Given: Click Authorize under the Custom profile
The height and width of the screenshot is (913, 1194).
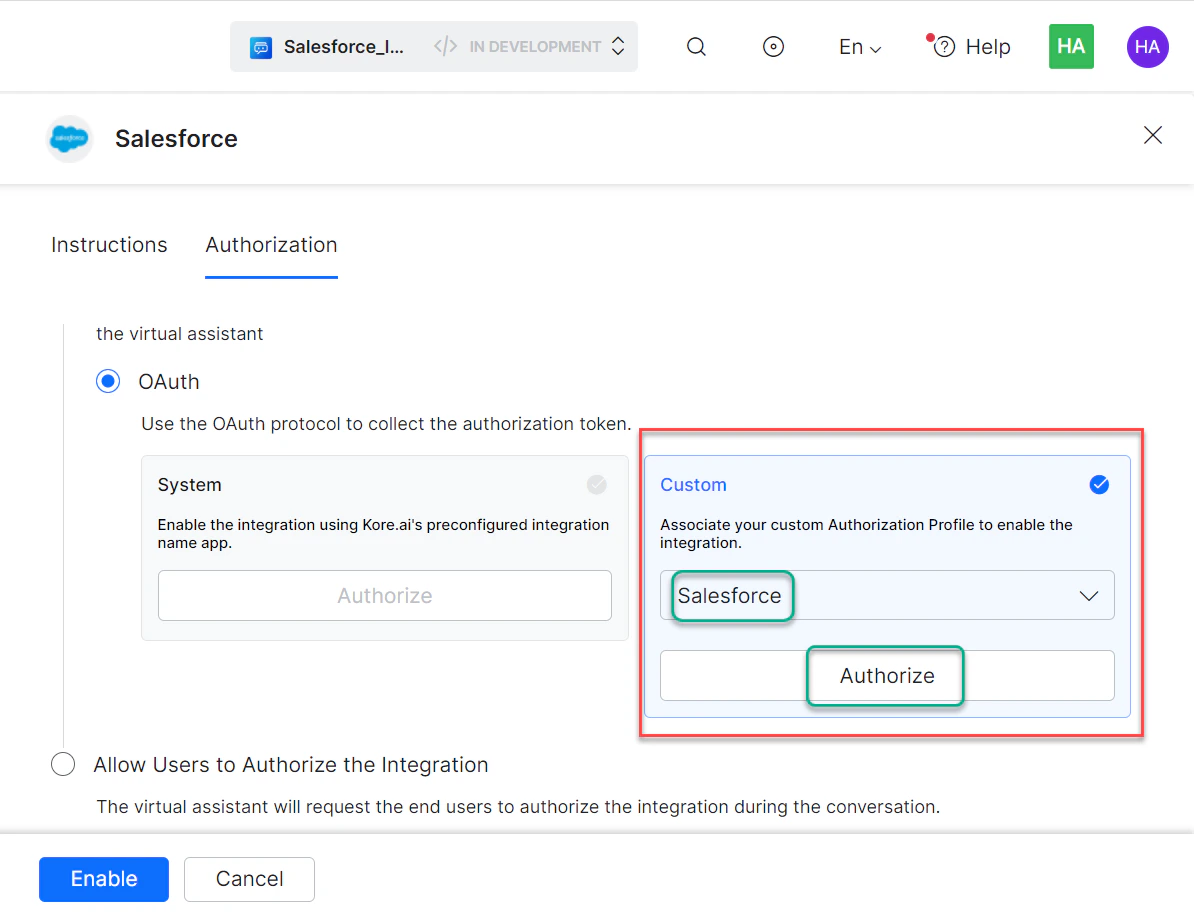Looking at the screenshot, I should click(x=884, y=676).
